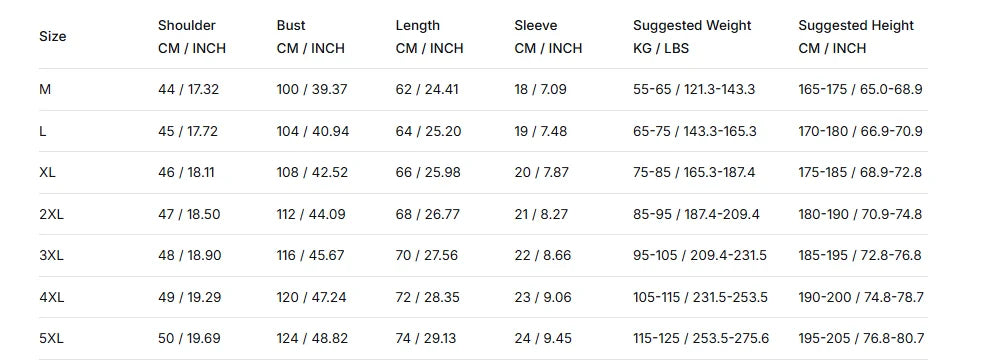Viewport: 982px width, 362px height.
Task: Click the Size column header
Action: pos(53,36)
